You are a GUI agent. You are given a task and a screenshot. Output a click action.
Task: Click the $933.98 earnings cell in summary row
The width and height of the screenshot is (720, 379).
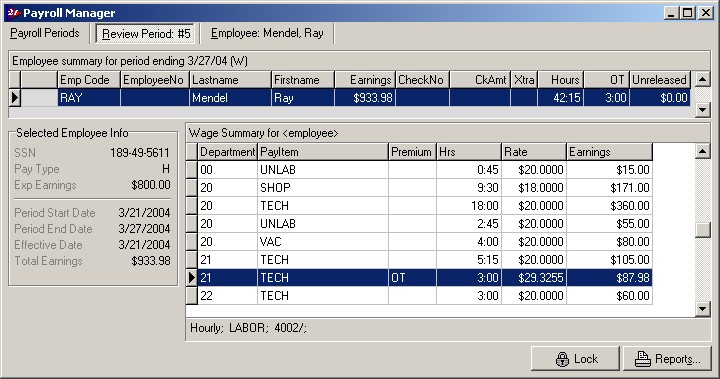[365, 97]
